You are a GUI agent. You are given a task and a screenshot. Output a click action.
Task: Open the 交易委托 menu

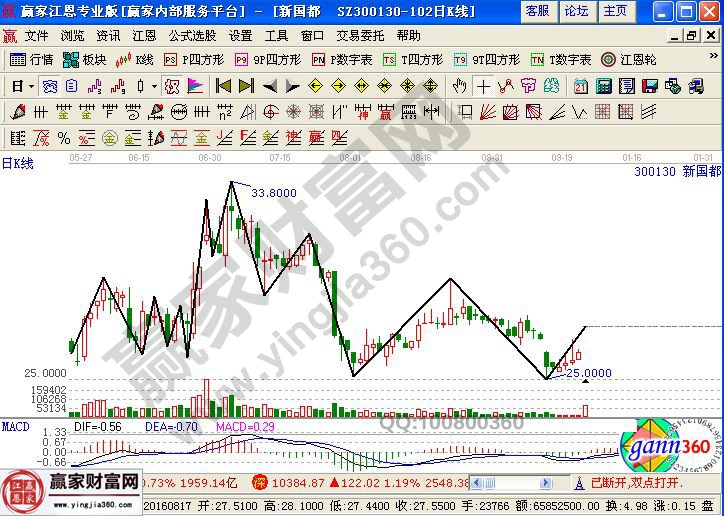click(x=359, y=35)
